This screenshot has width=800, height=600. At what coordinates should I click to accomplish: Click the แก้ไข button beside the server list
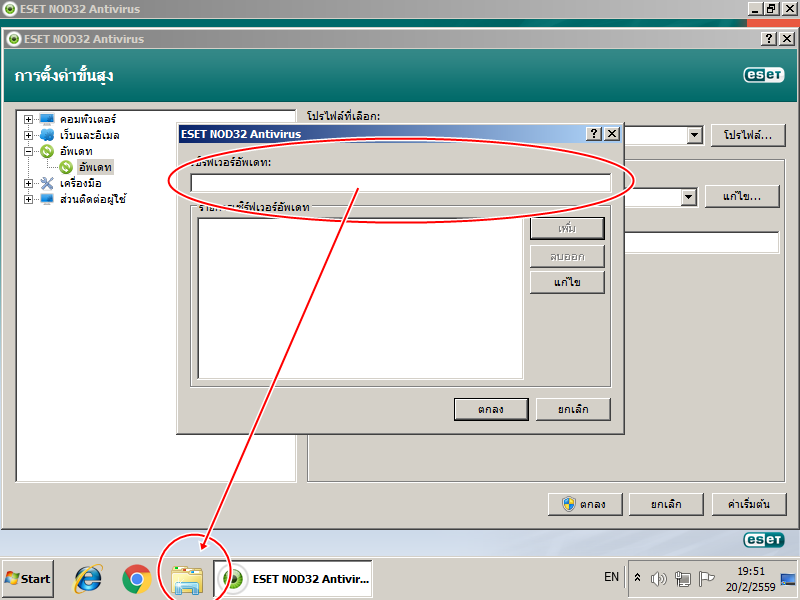click(567, 282)
